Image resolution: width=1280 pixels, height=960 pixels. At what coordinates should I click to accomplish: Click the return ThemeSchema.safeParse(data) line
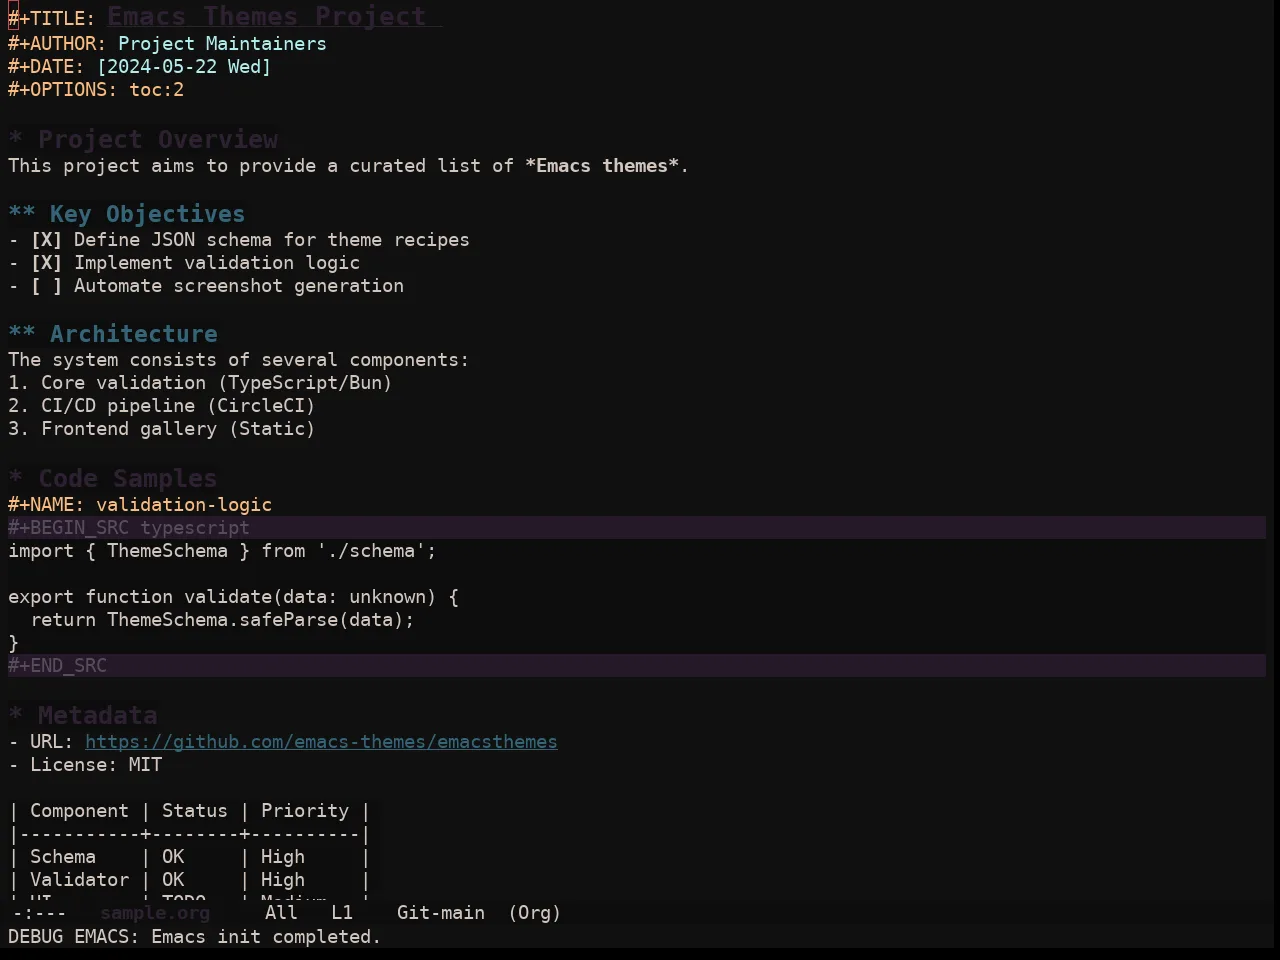pos(222,620)
